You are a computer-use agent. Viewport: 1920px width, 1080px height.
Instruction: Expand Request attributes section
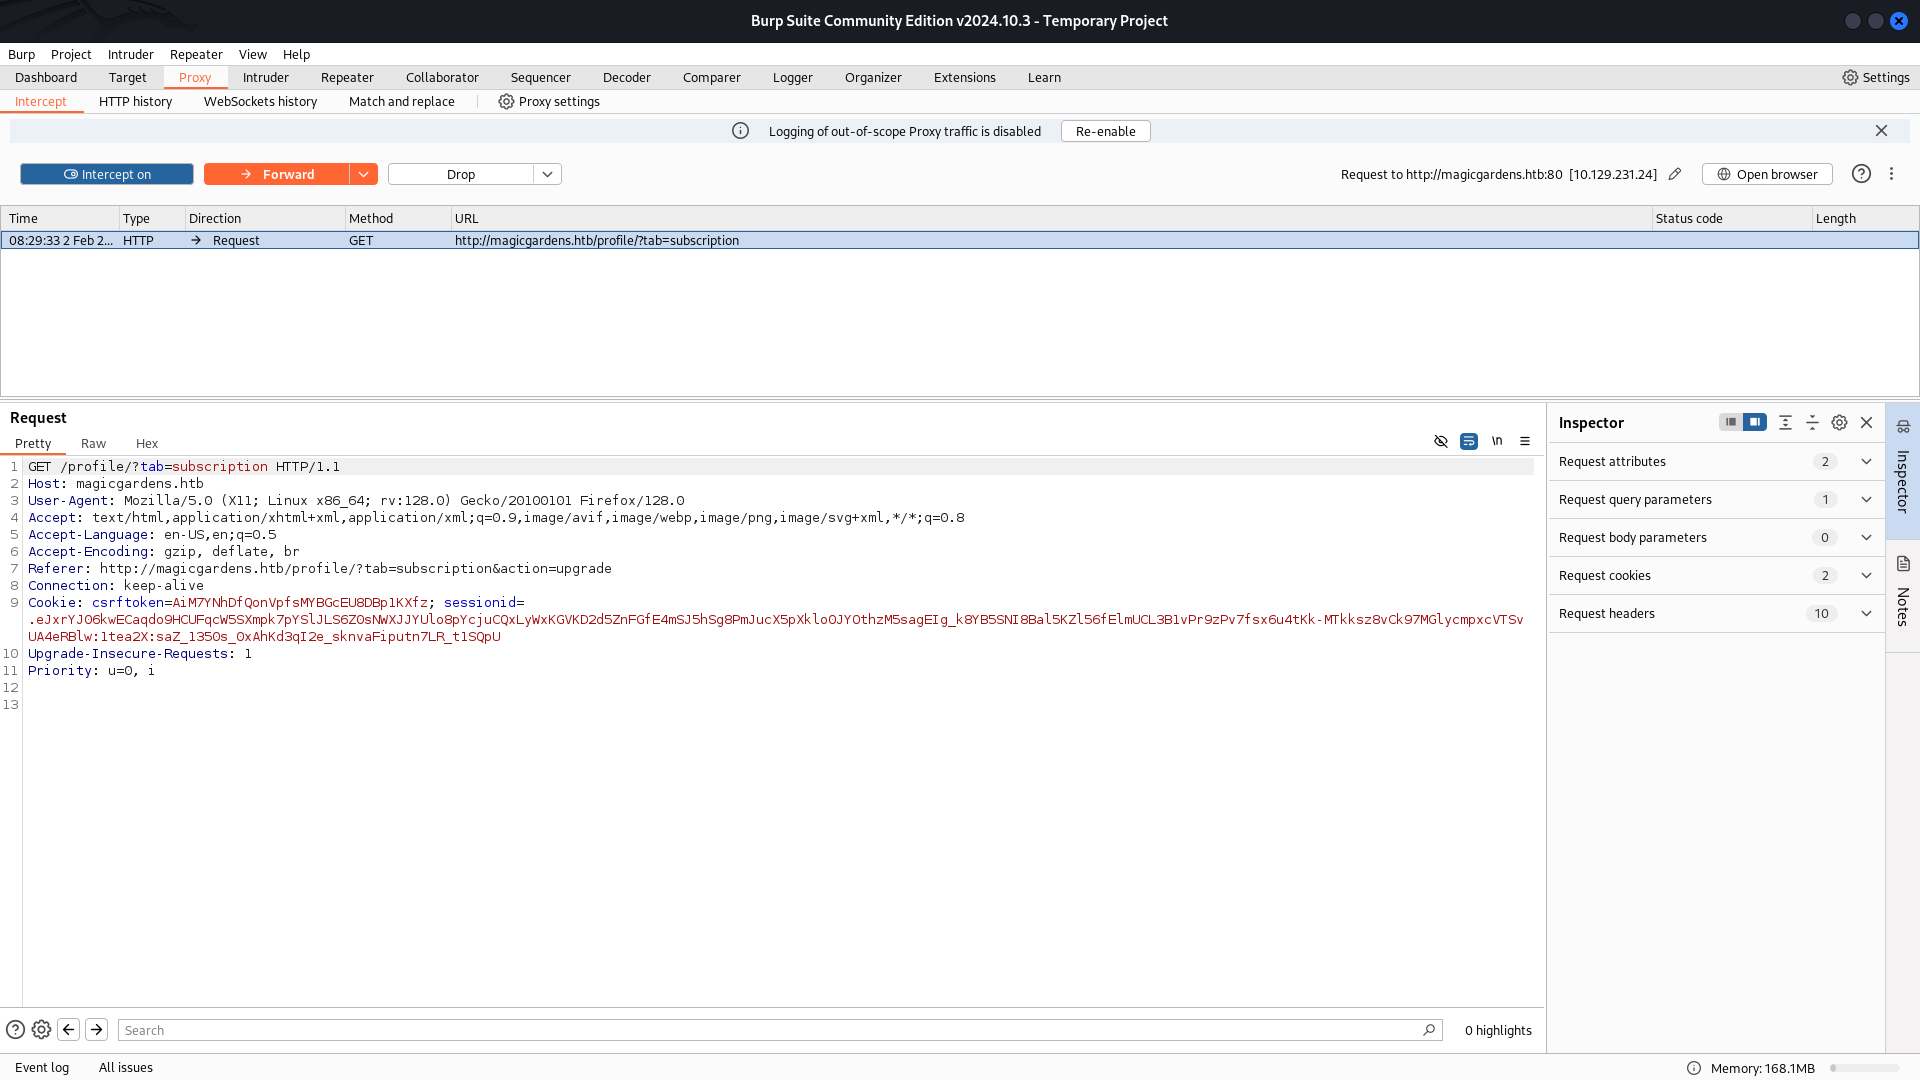coord(1716,461)
